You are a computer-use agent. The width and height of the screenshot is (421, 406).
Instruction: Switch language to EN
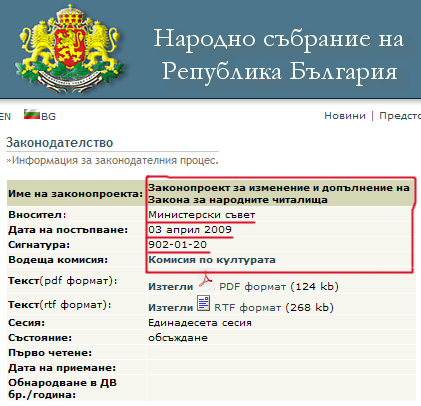coord(5,116)
